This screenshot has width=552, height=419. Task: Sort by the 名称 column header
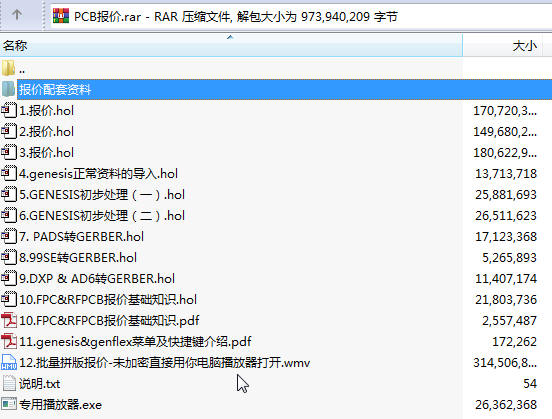point(231,46)
